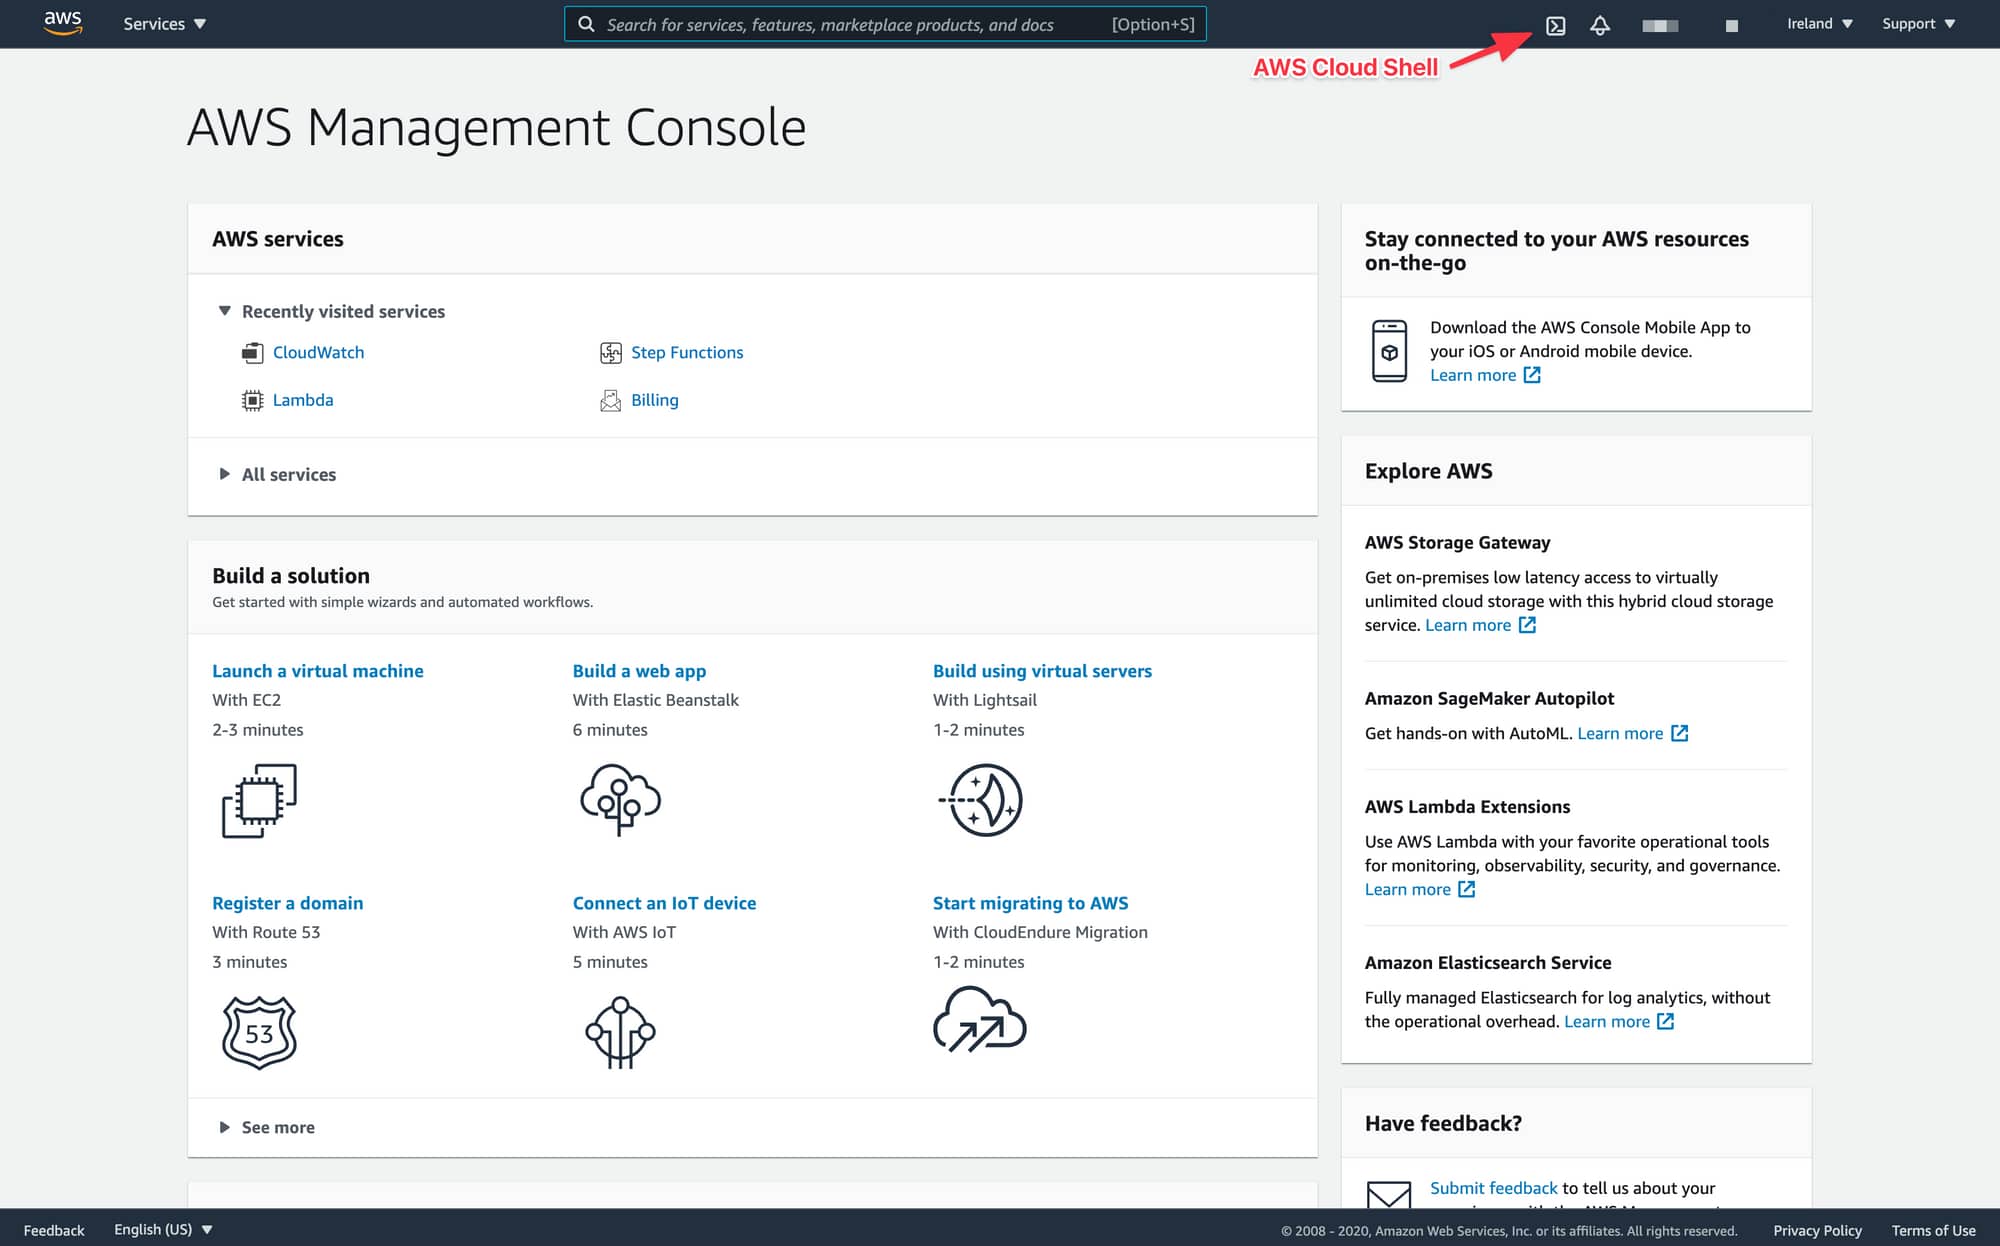Screen dimensions: 2000x1246
Task: Open external link icon under Mobile App
Action: coord(1532,375)
